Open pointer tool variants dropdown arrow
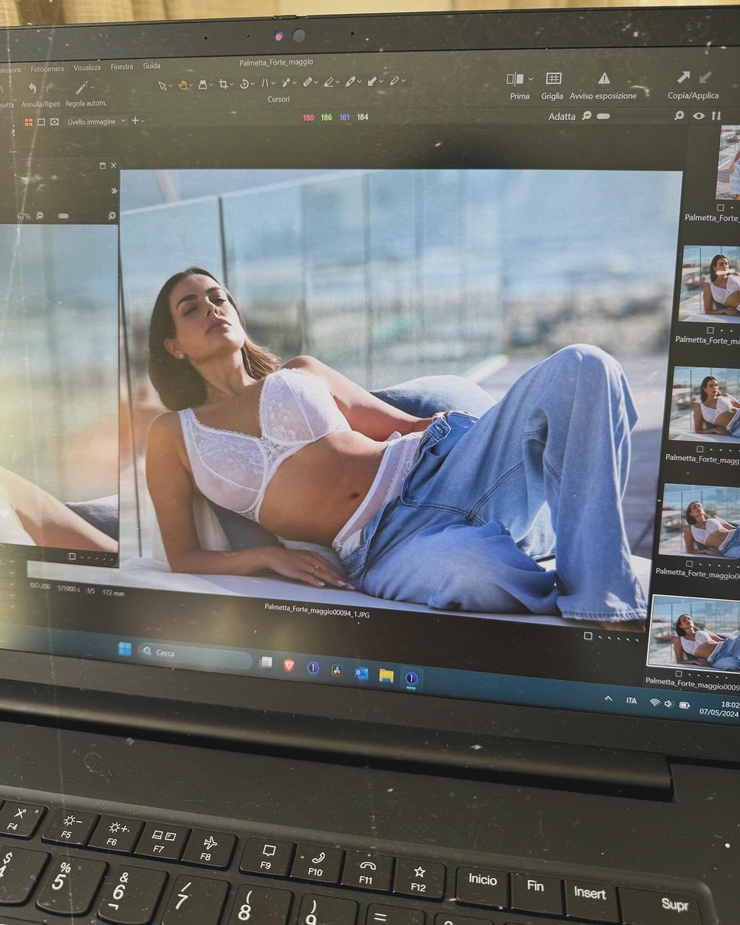 click(x=171, y=86)
